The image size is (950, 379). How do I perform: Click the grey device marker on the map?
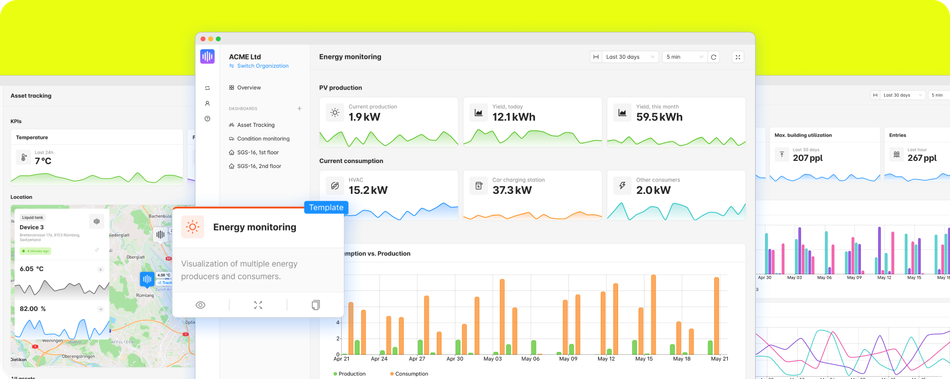point(160,234)
